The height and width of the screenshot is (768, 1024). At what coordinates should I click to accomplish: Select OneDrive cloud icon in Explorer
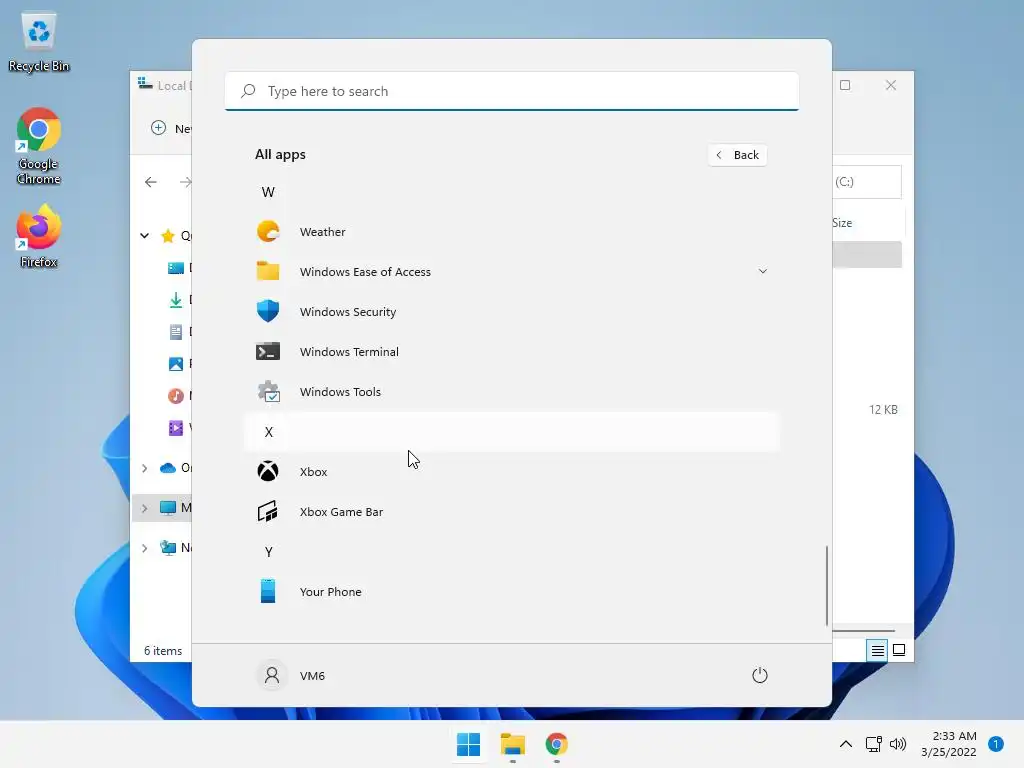[168, 468]
